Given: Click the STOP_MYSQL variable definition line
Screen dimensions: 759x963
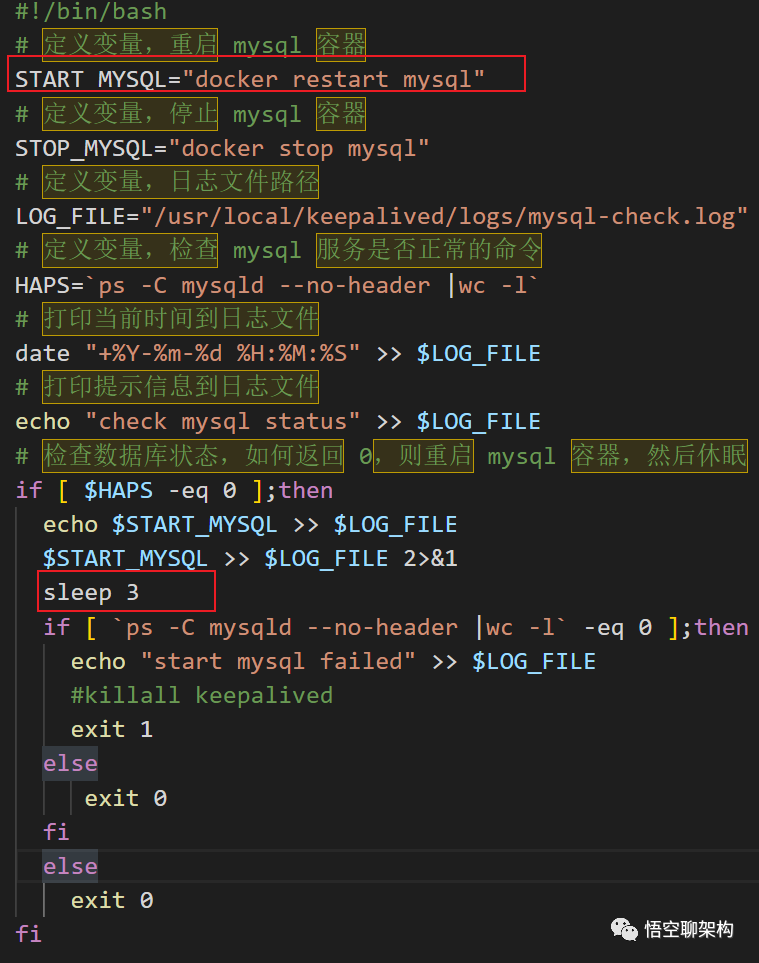Looking at the screenshot, I should click(x=222, y=149).
